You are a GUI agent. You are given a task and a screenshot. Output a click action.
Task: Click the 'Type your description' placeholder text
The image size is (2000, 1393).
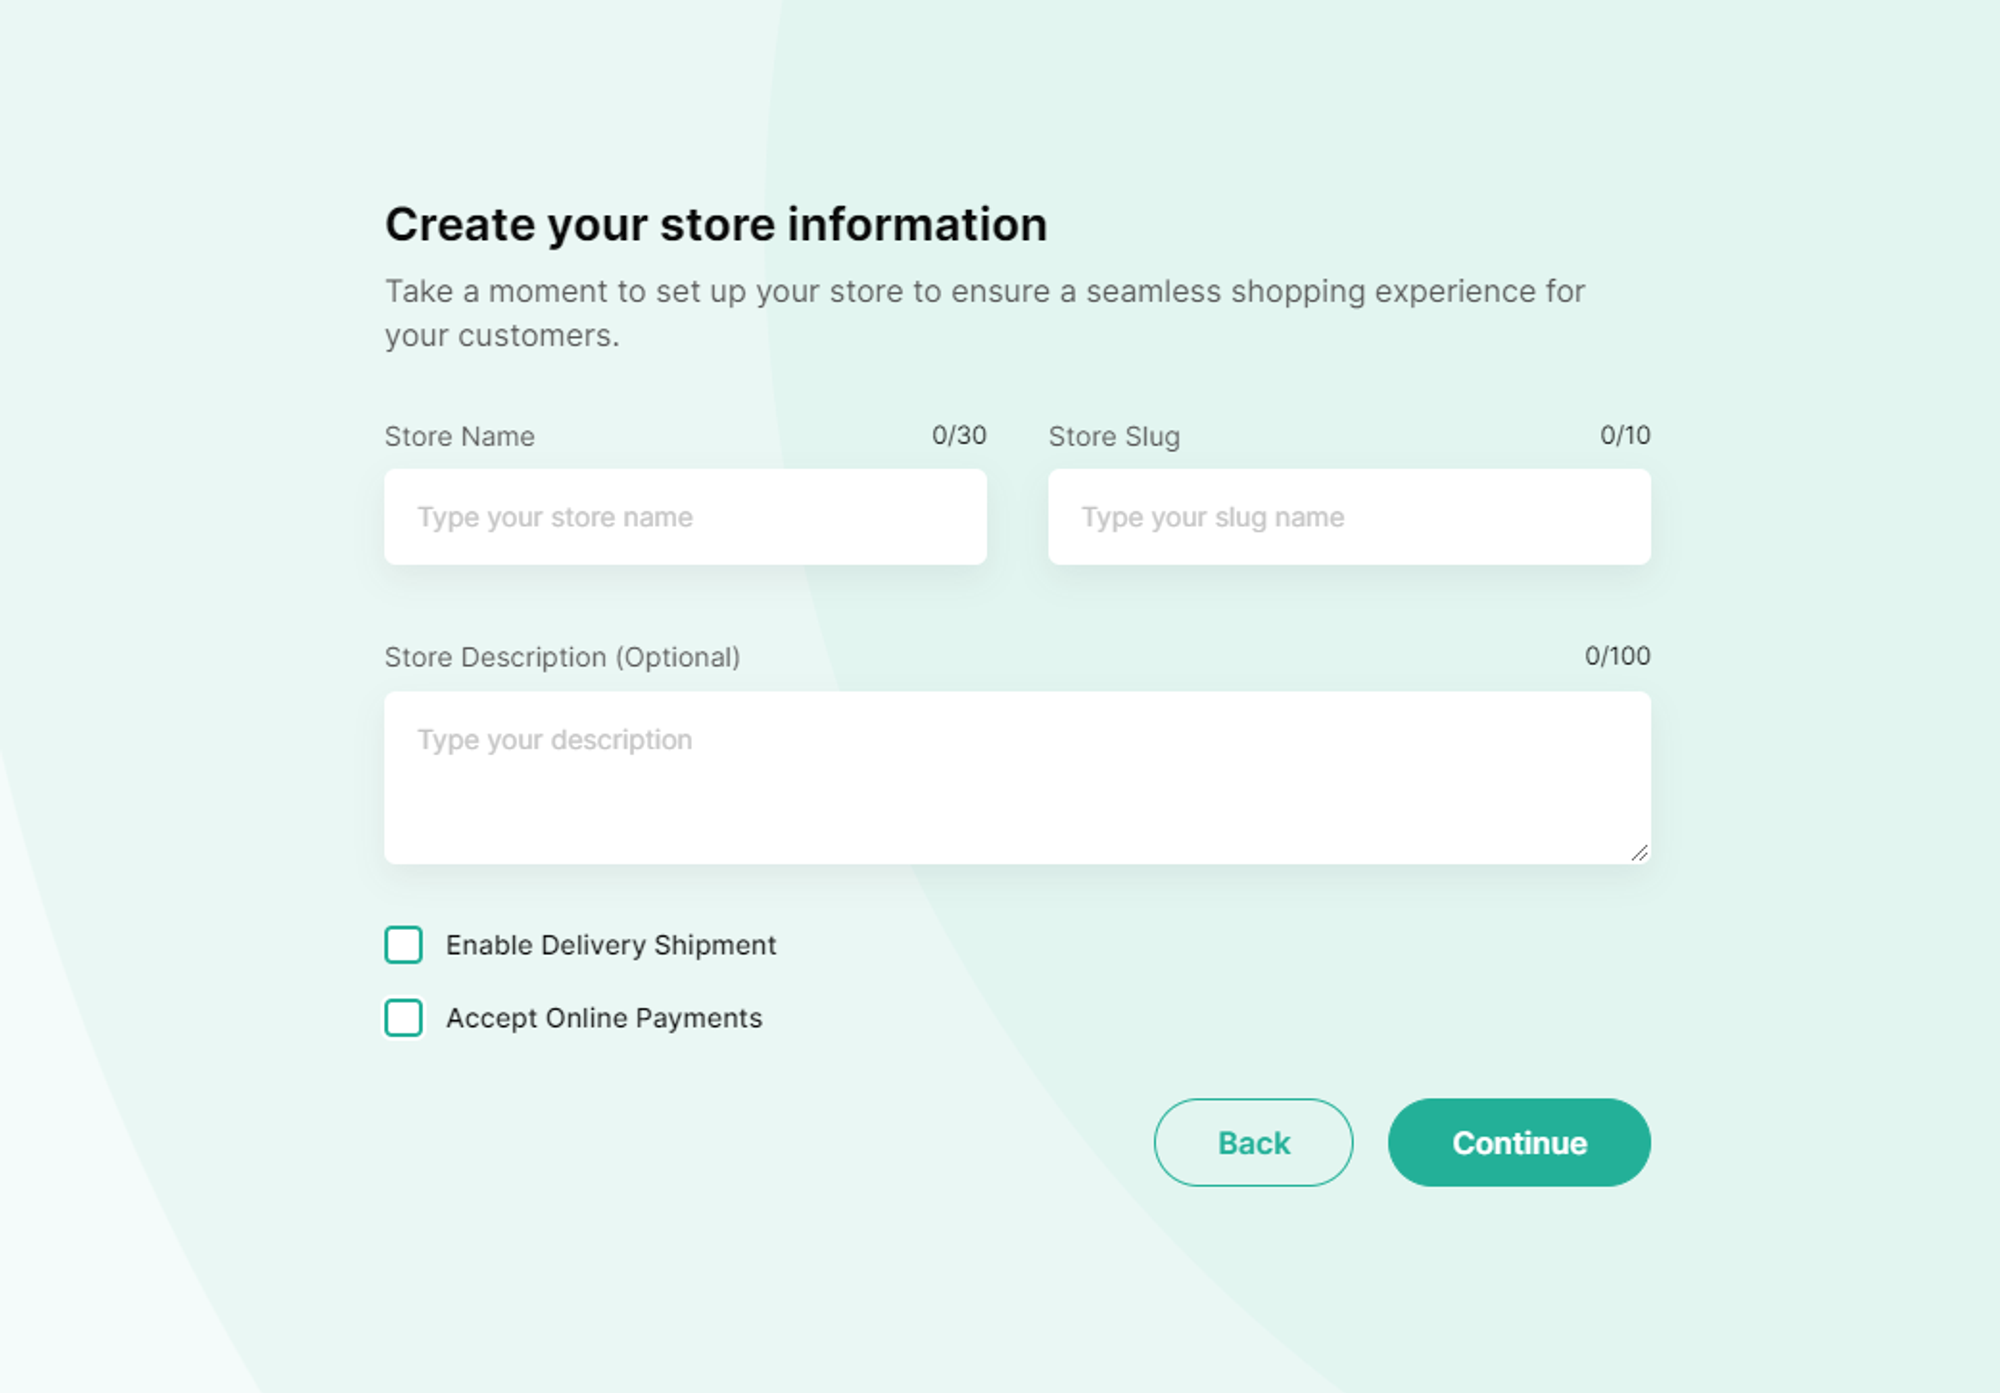point(555,740)
